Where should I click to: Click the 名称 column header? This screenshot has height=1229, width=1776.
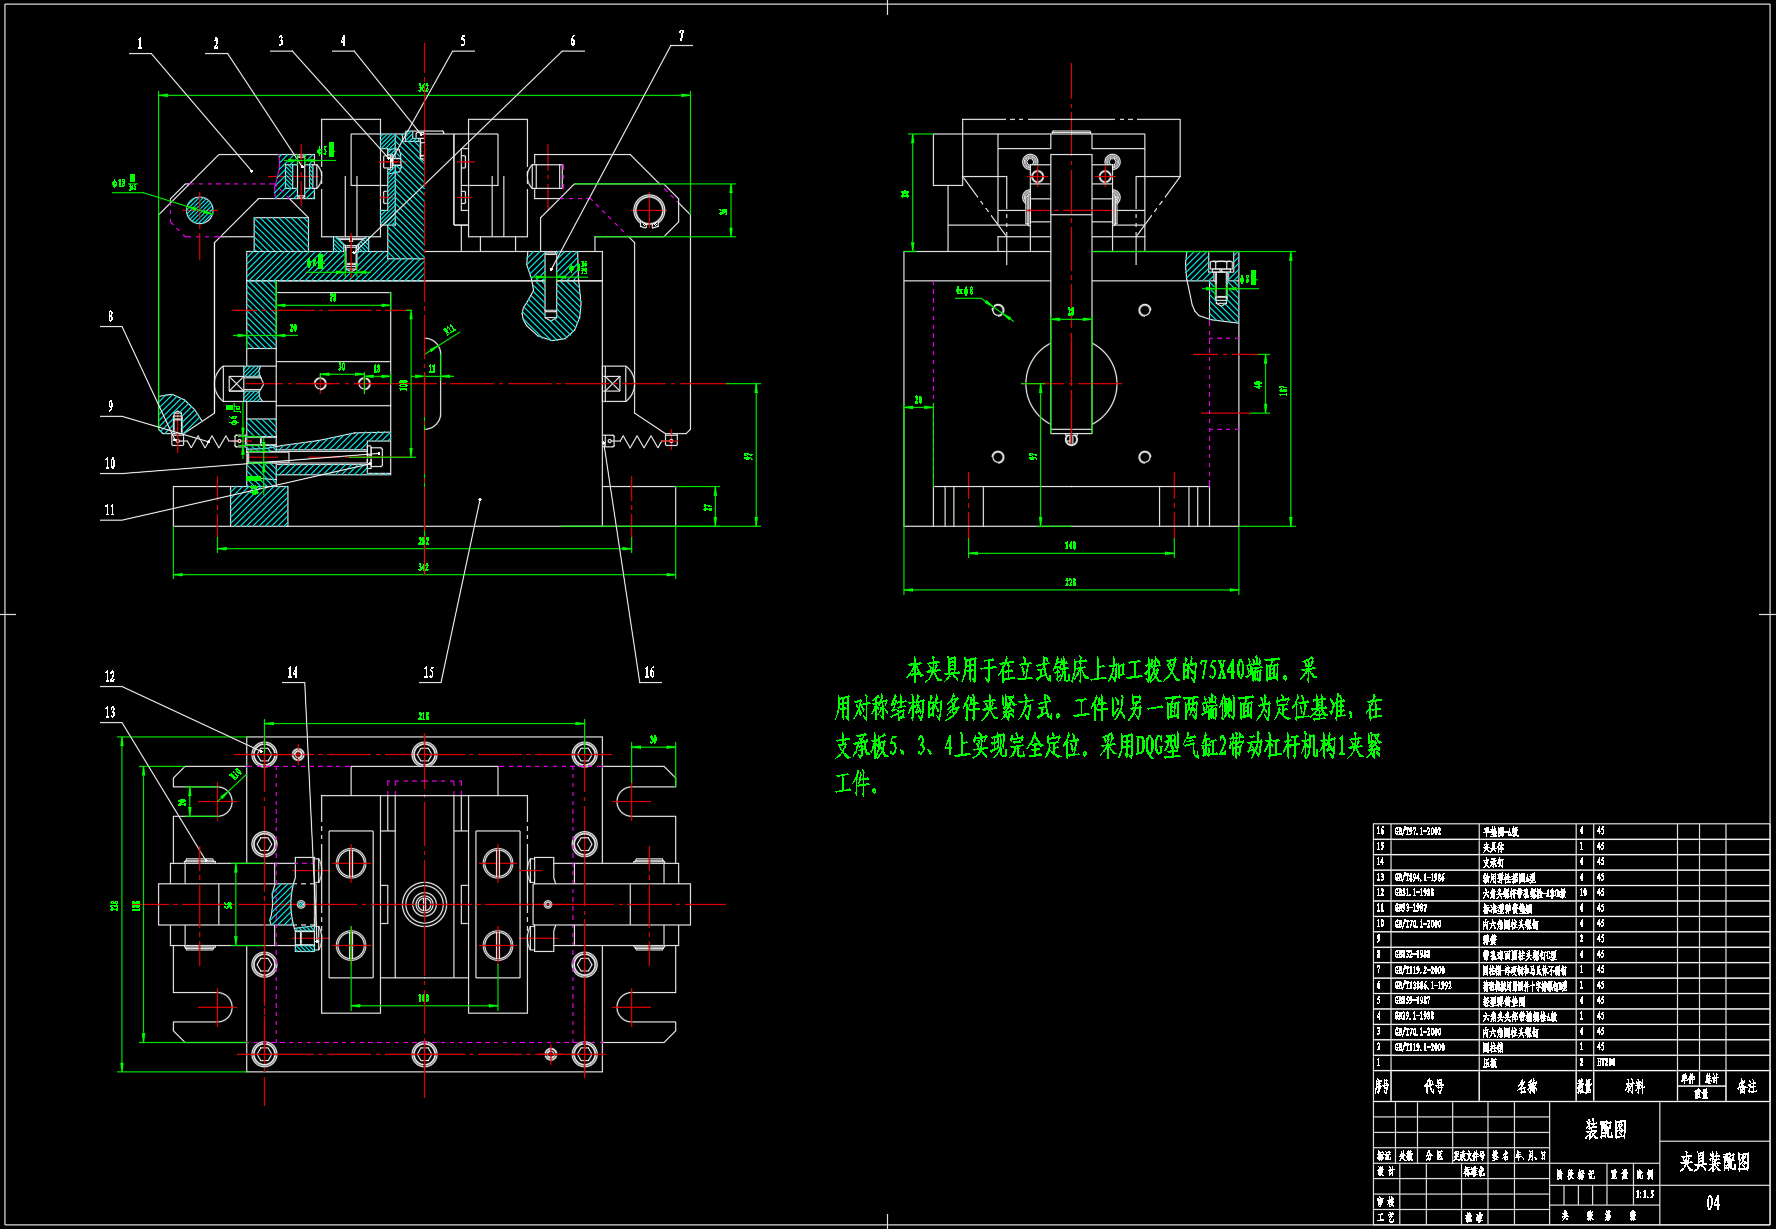pyautogui.click(x=1527, y=1086)
